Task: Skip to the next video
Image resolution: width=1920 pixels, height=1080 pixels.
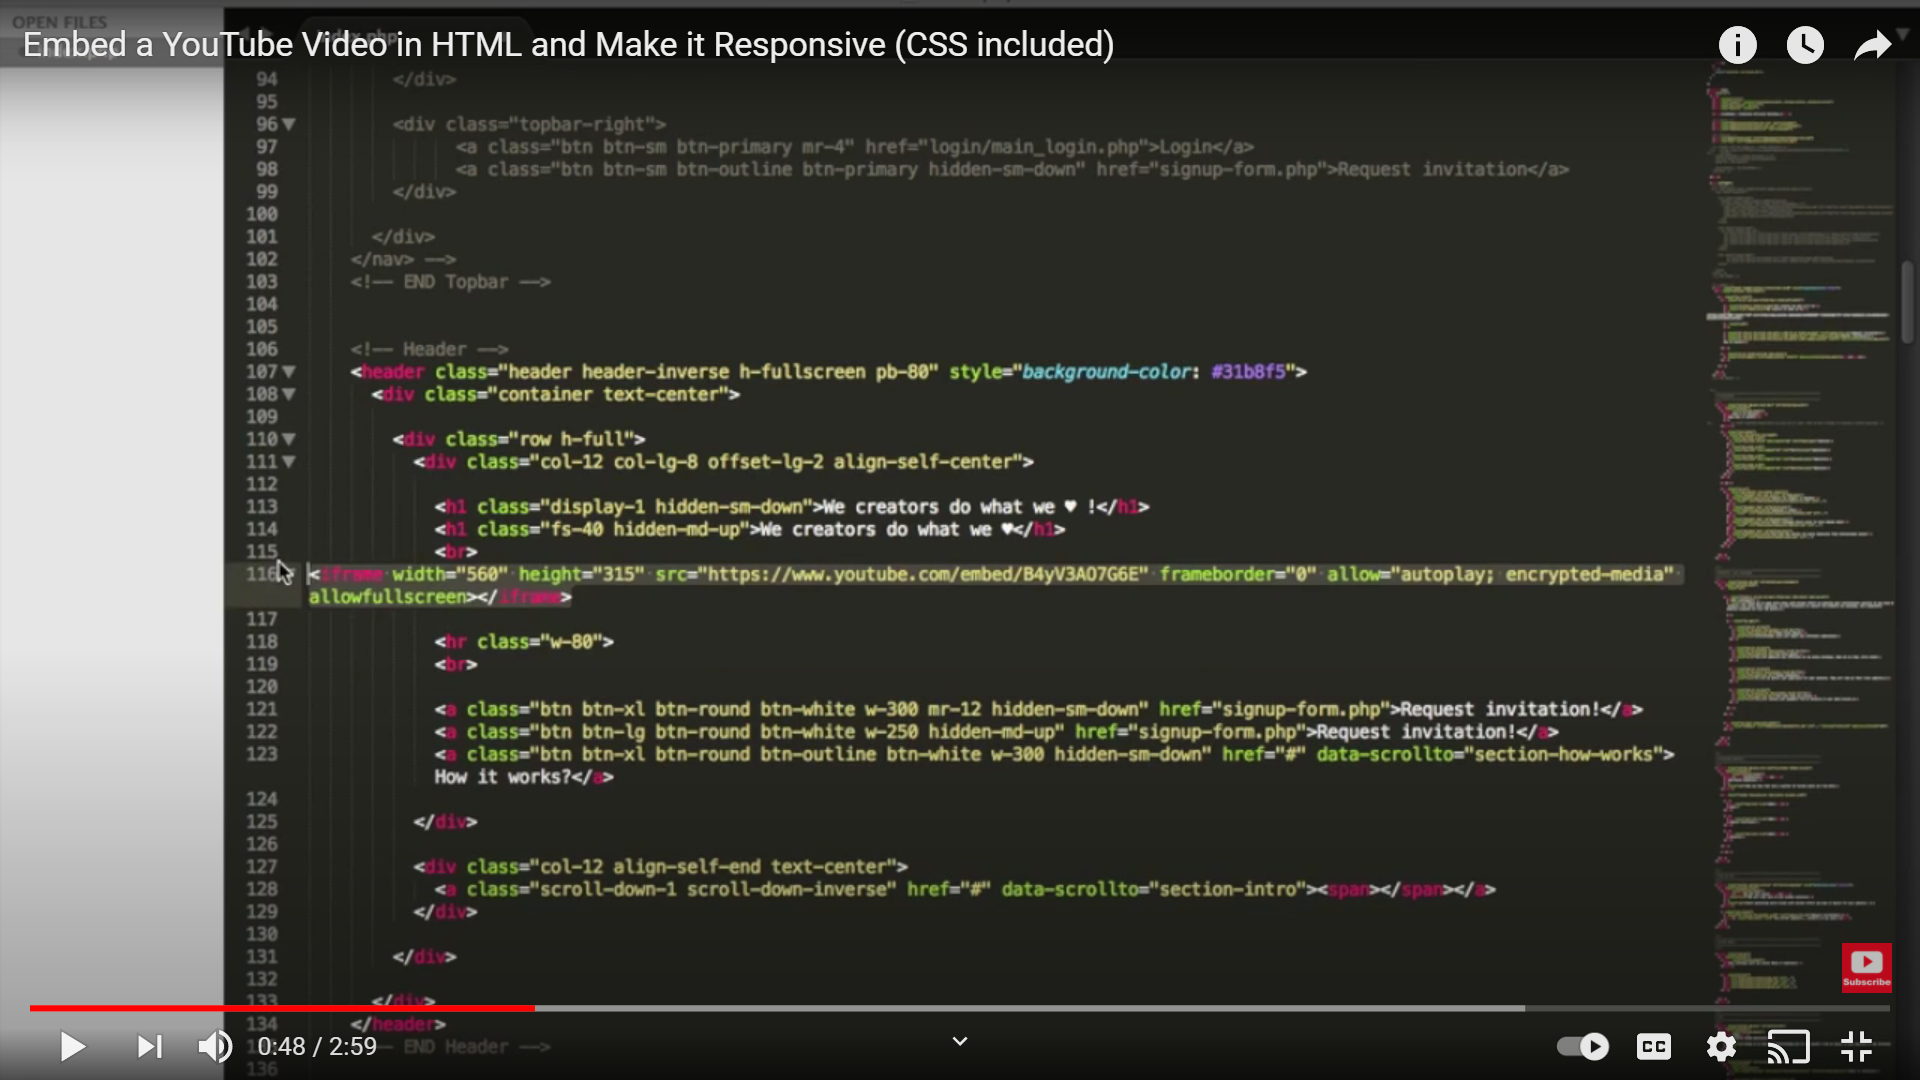Action: click(150, 1047)
